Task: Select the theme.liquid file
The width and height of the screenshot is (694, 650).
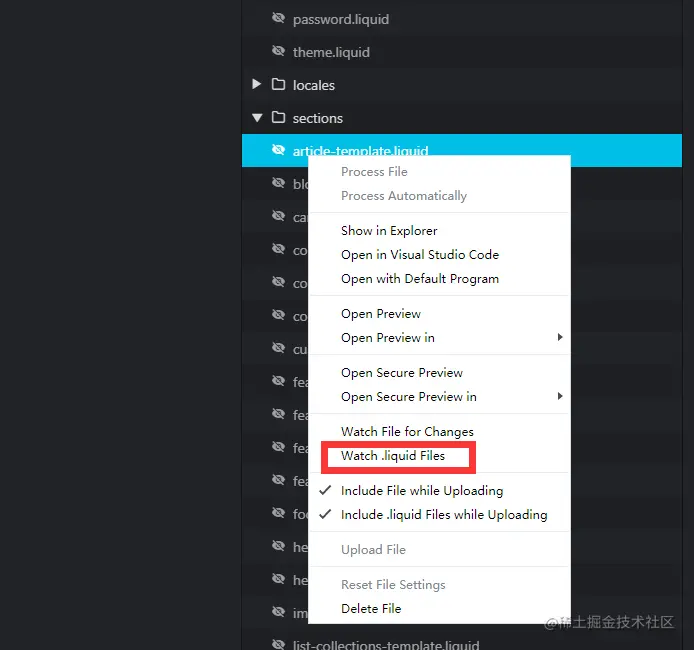Action: click(331, 52)
